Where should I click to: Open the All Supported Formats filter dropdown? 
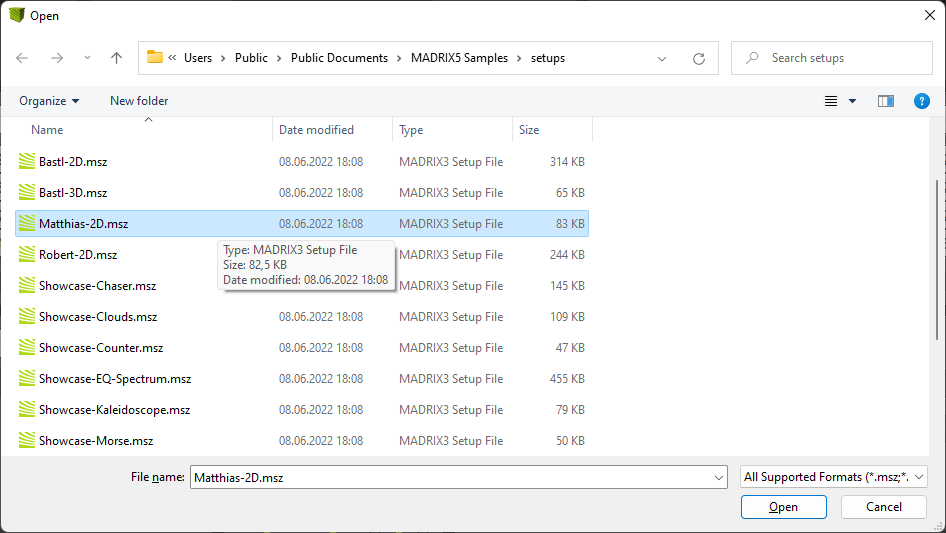(833, 477)
